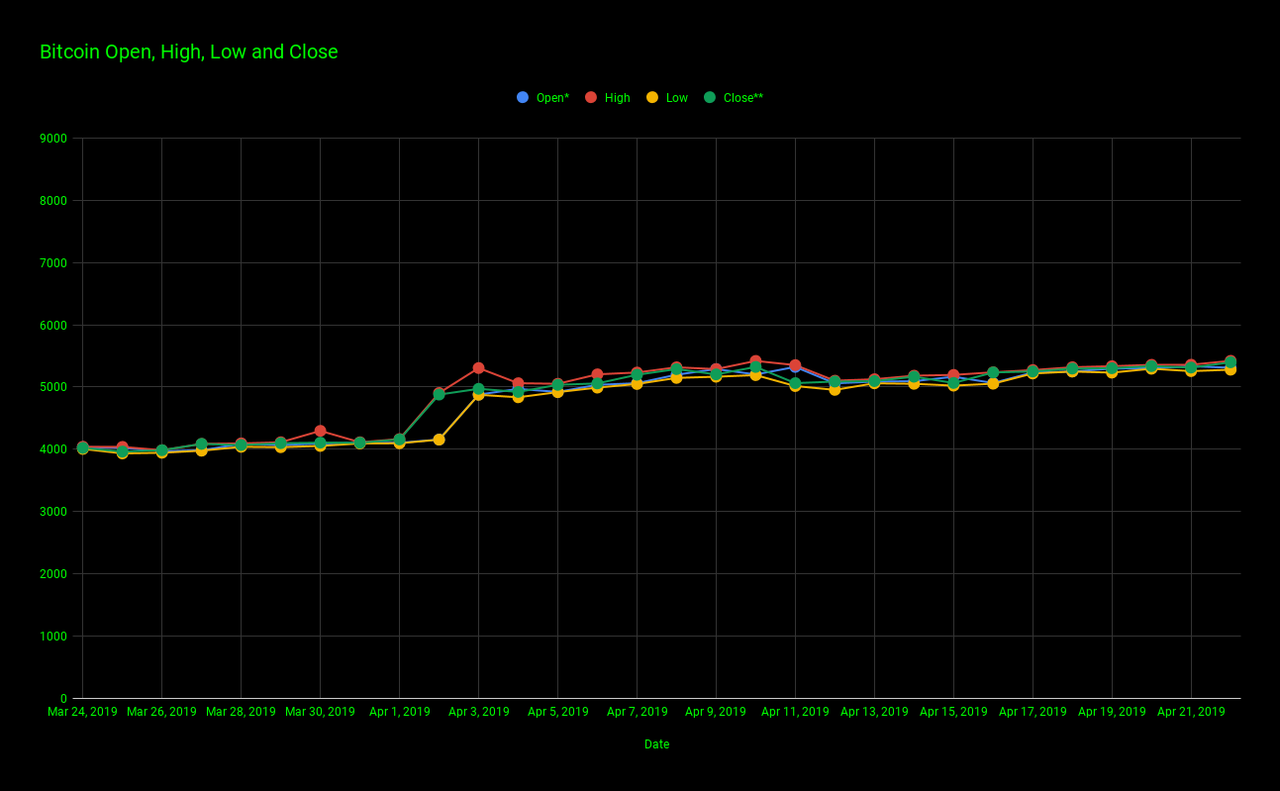Image resolution: width=1280 pixels, height=791 pixels.
Task: Click the Apr 13, 2019 date label
Action: [x=874, y=712]
